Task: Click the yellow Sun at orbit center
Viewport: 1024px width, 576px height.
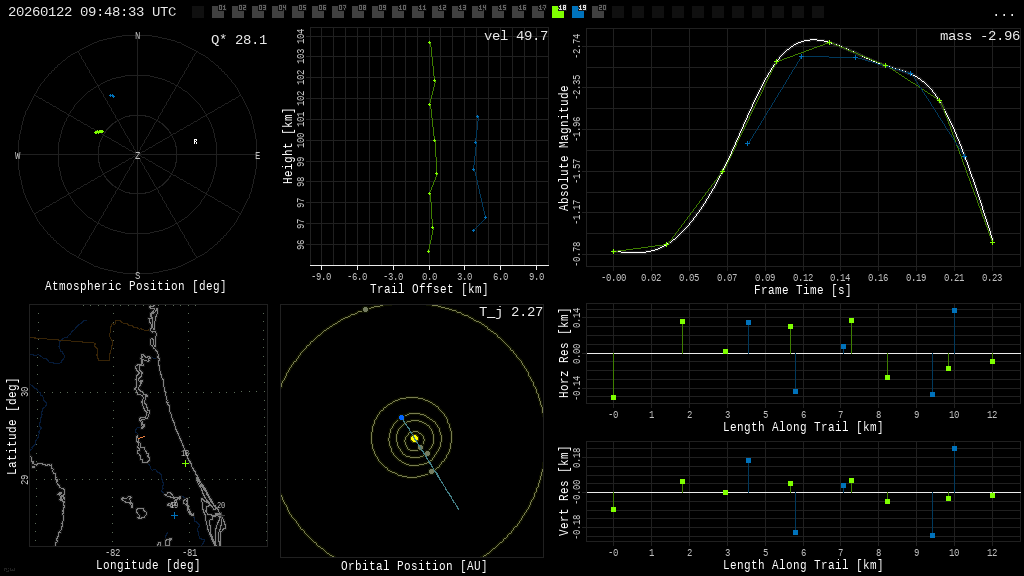Action: (414, 438)
